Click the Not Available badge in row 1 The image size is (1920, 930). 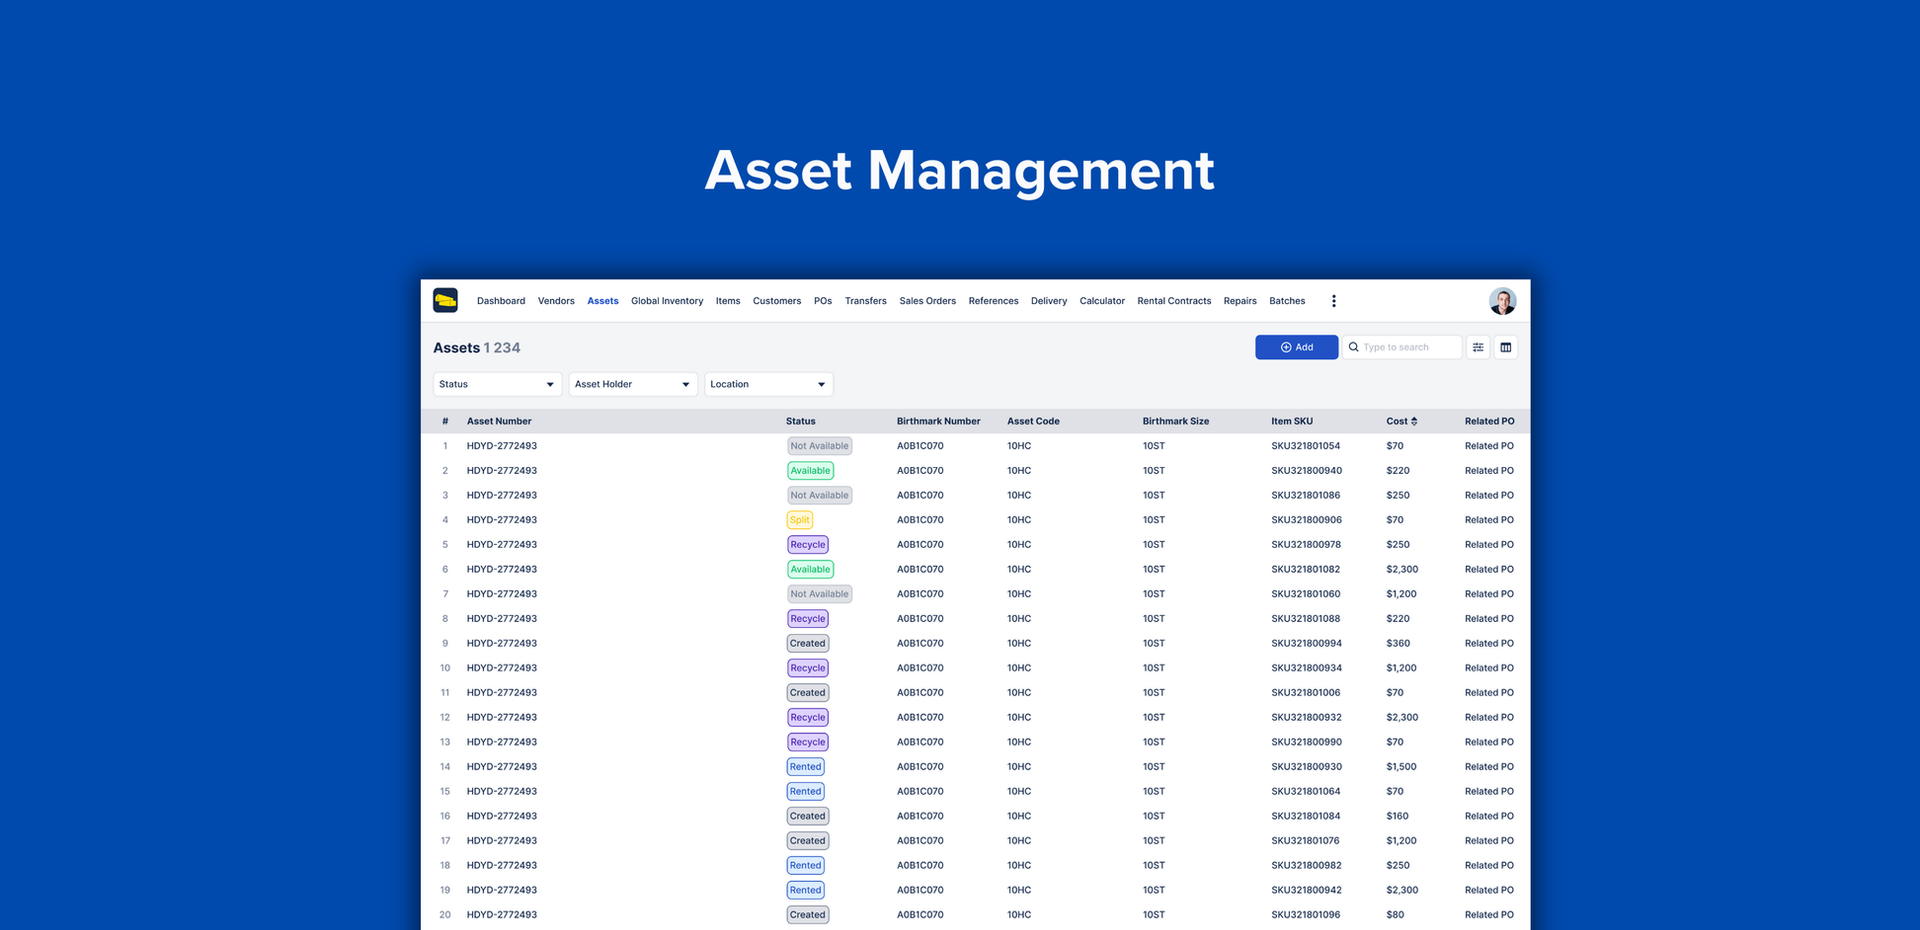[819, 446]
